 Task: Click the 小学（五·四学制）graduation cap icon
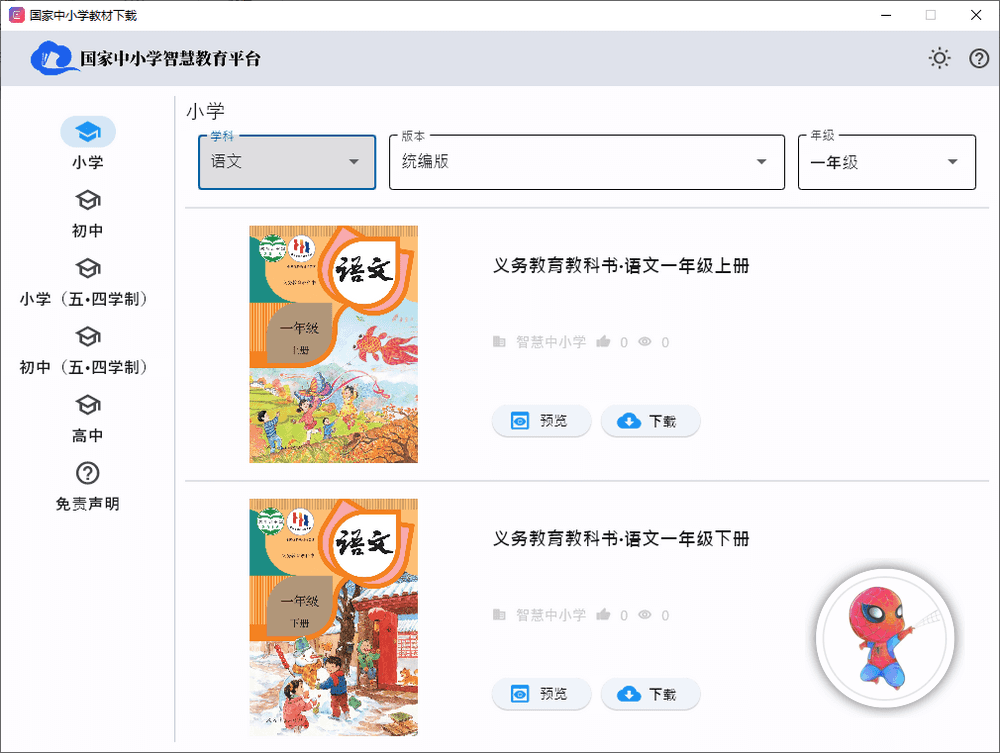(88, 267)
